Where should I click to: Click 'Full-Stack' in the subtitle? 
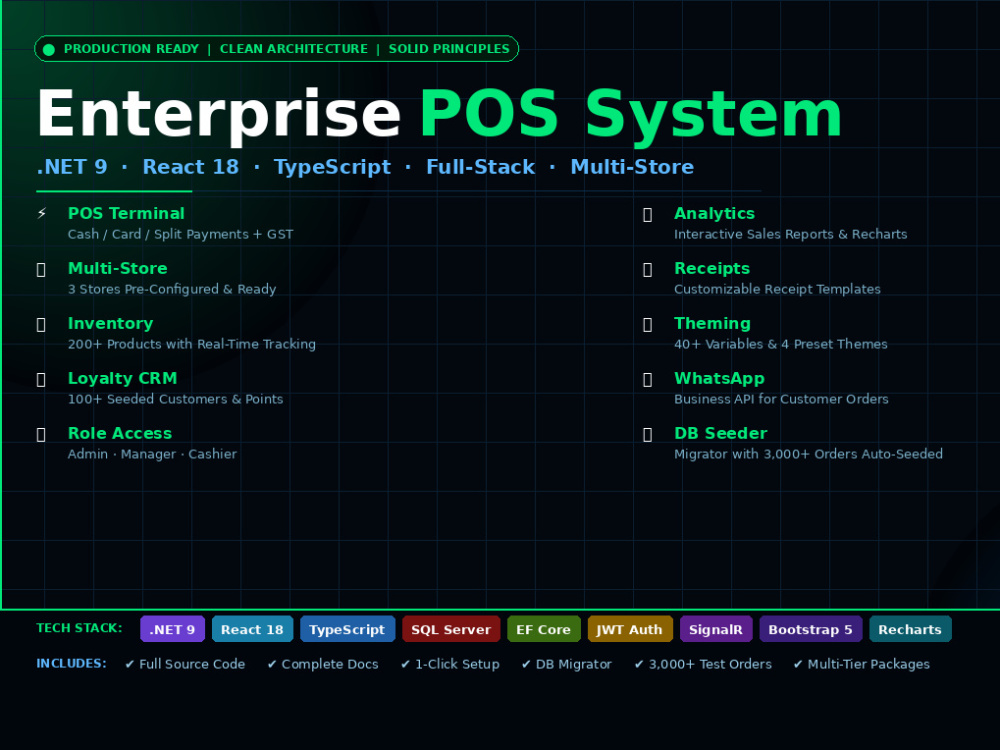[x=480, y=167]
